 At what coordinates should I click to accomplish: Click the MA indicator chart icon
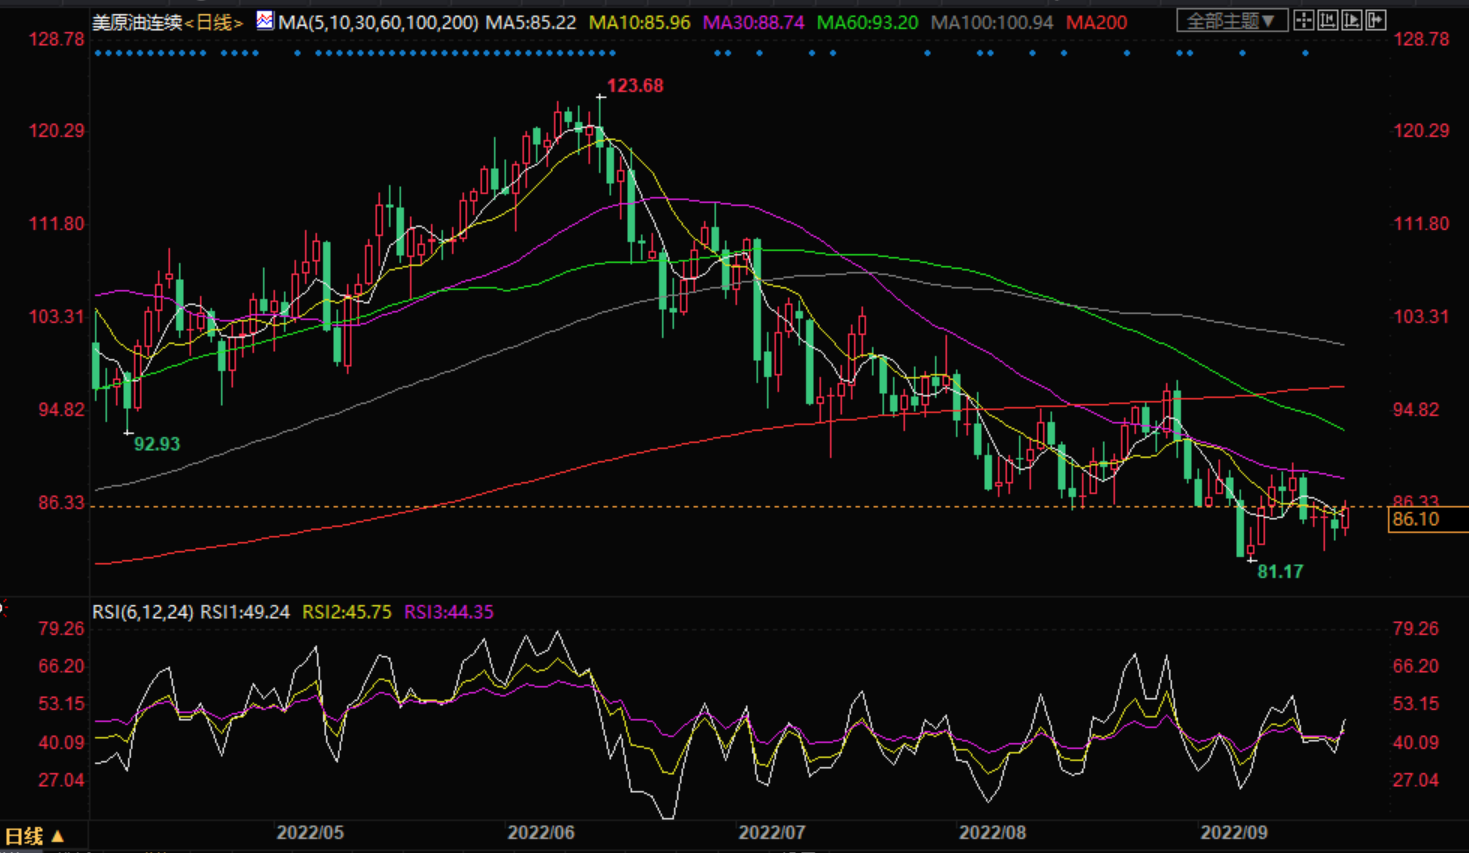[x=265, y=20]
